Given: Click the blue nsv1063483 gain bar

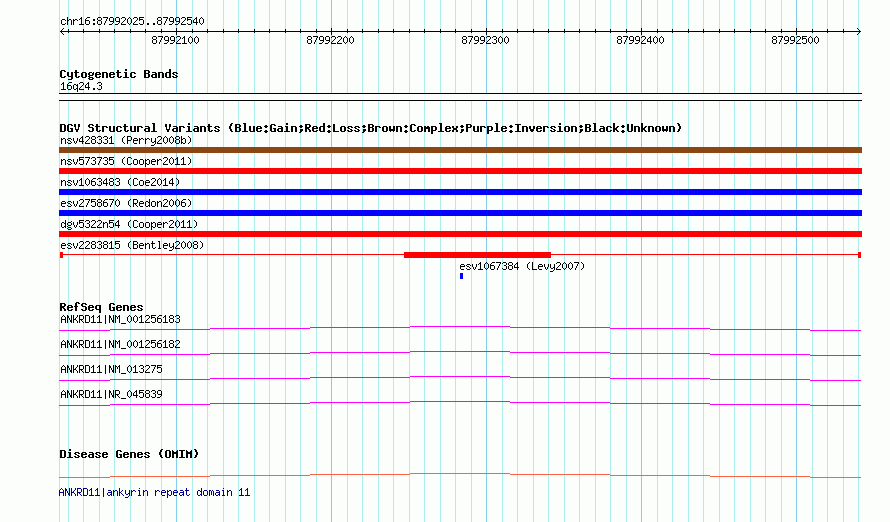Looking at the screenshot, I should [x=460, y=192].
